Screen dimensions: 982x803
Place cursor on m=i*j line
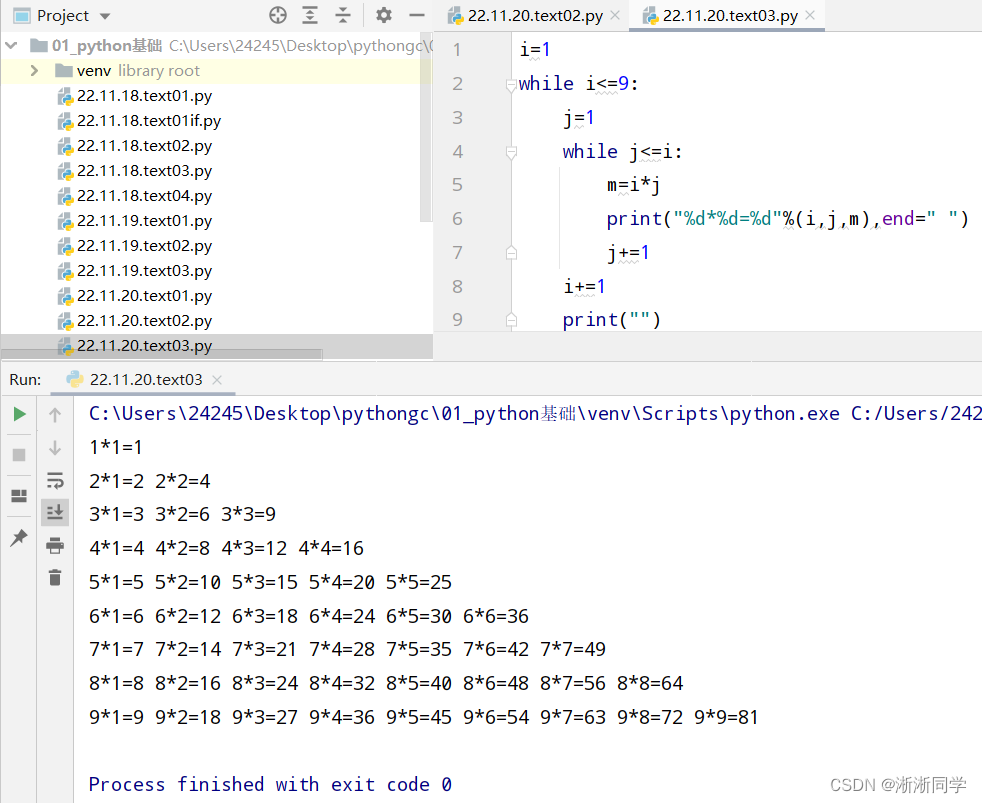(x=633, y=185)
